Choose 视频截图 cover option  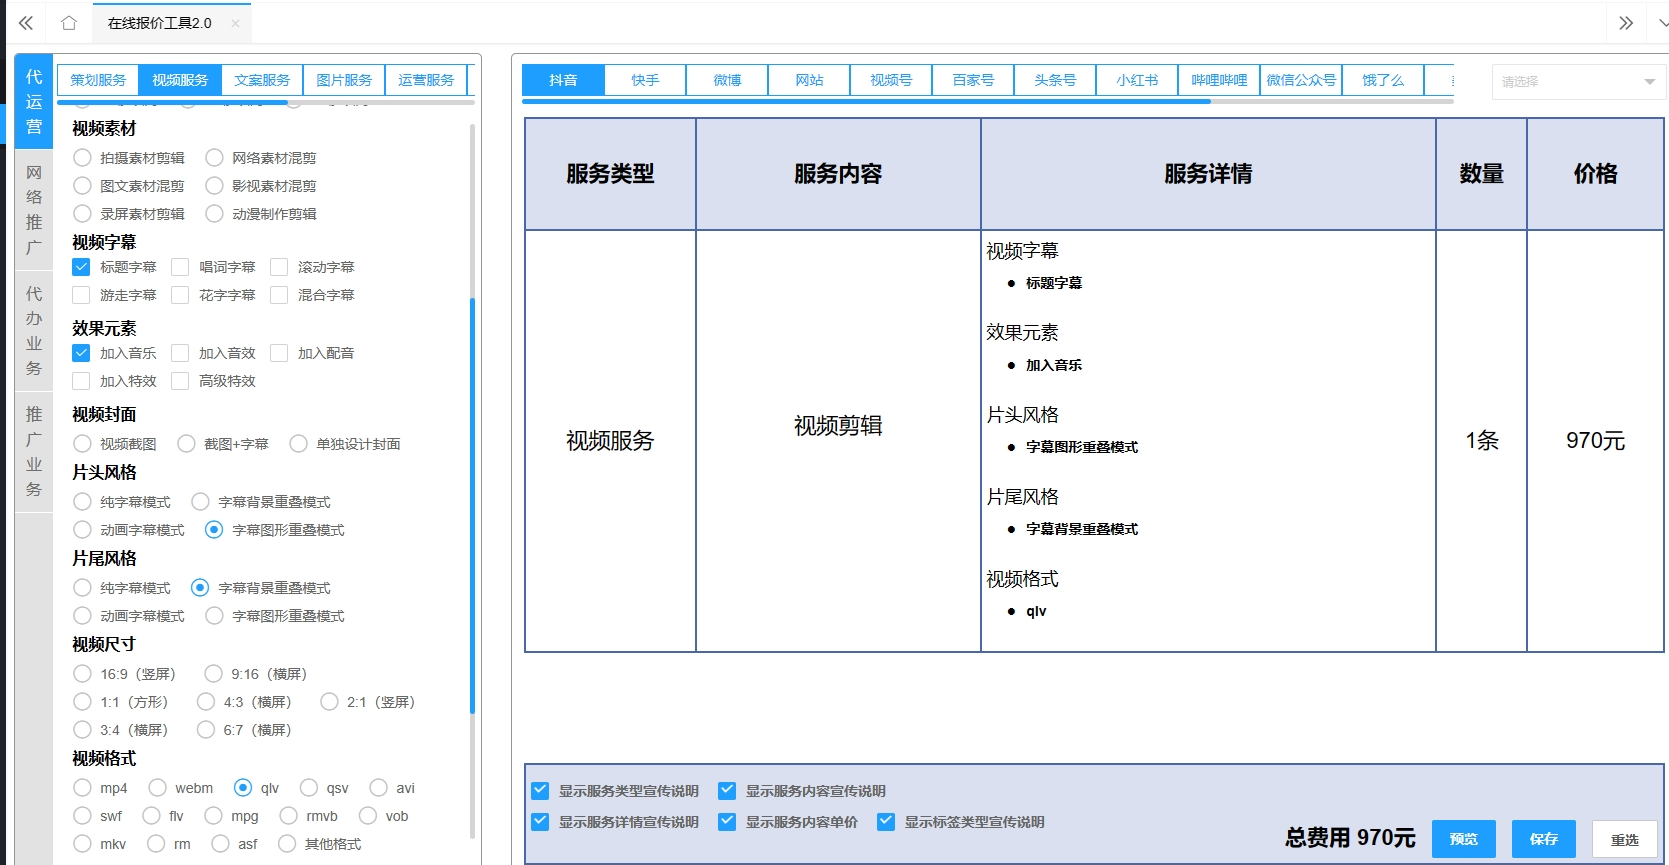click(82, 444)
